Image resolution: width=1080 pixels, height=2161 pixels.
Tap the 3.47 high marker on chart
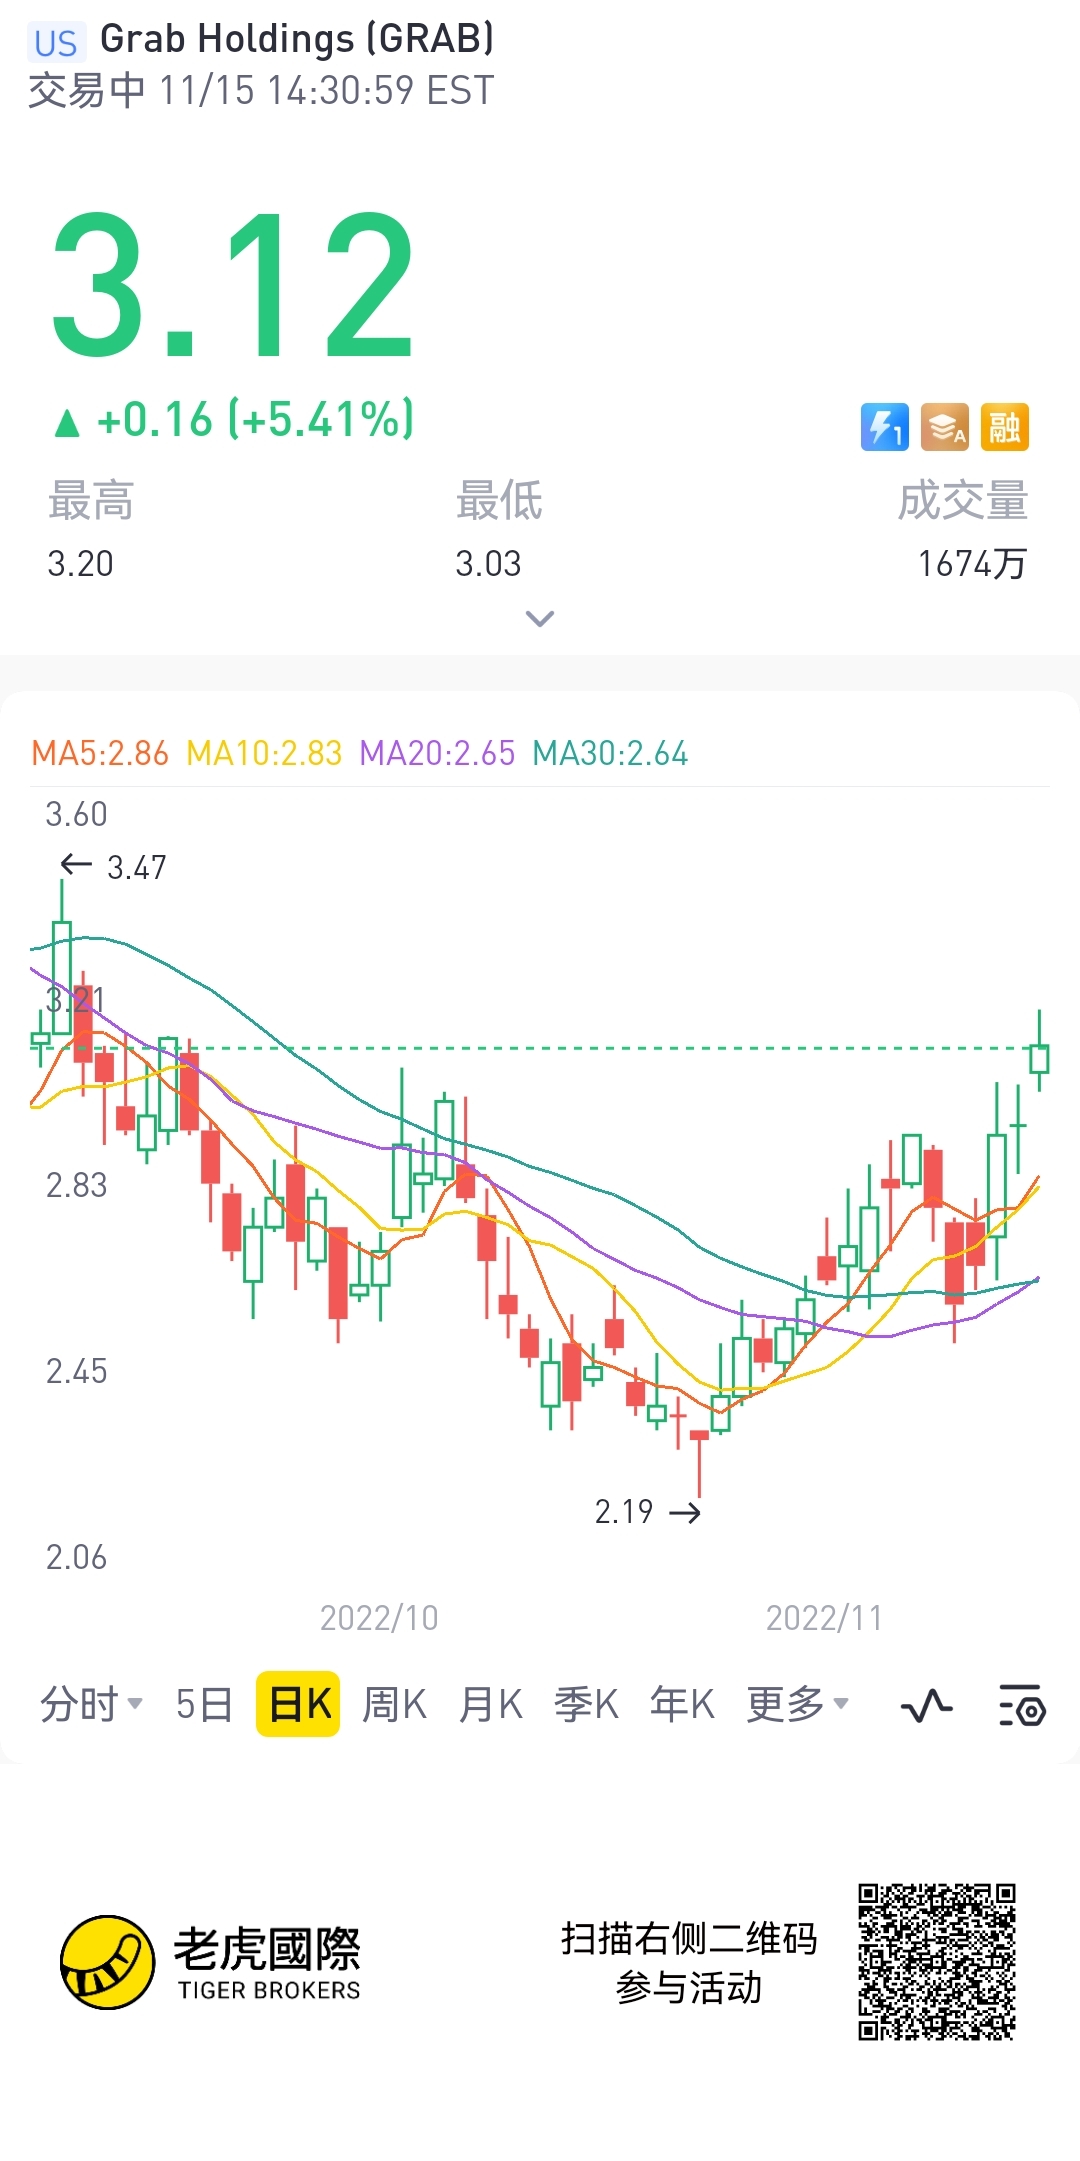click(x=113, y=867)
